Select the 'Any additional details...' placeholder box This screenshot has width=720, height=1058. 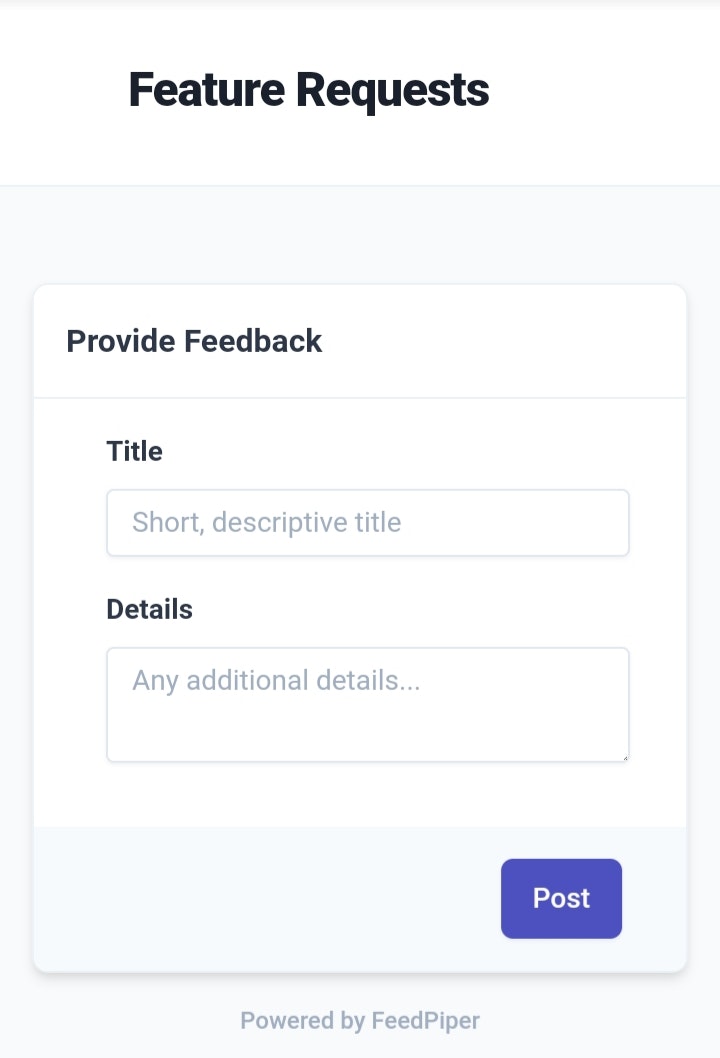coord(367,704)
